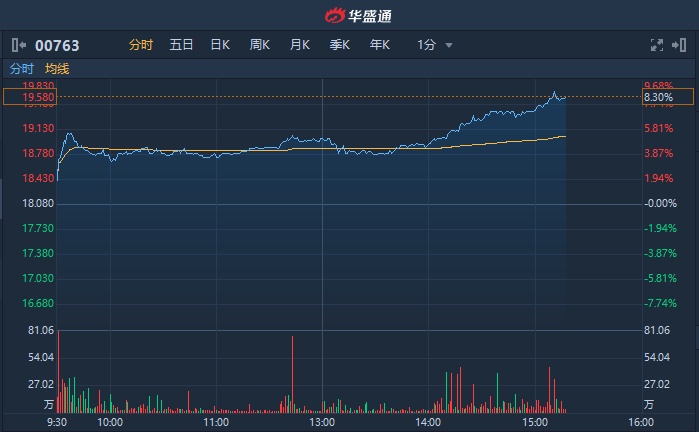The image size is (699, 432).
Task: Select the 分时 timeframe tab
Action: point(141,45)
